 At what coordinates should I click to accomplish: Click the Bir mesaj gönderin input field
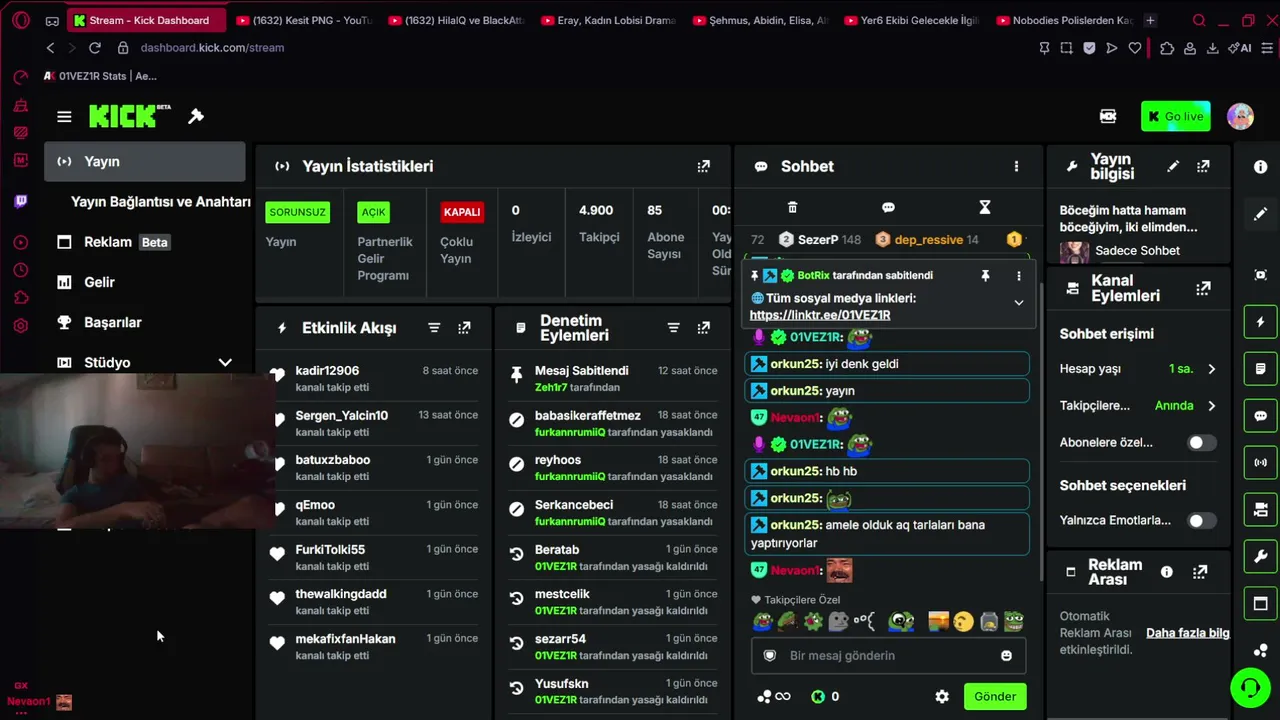click(886, 656)
